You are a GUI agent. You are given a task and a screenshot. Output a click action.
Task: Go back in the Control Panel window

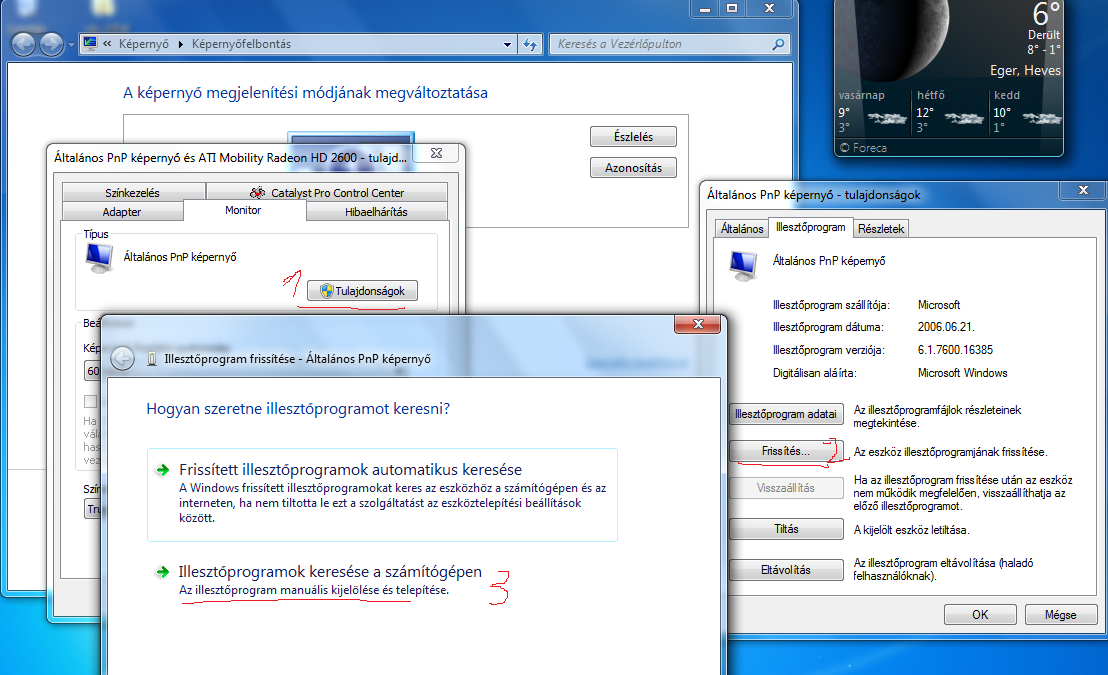(x=23, y=44)
